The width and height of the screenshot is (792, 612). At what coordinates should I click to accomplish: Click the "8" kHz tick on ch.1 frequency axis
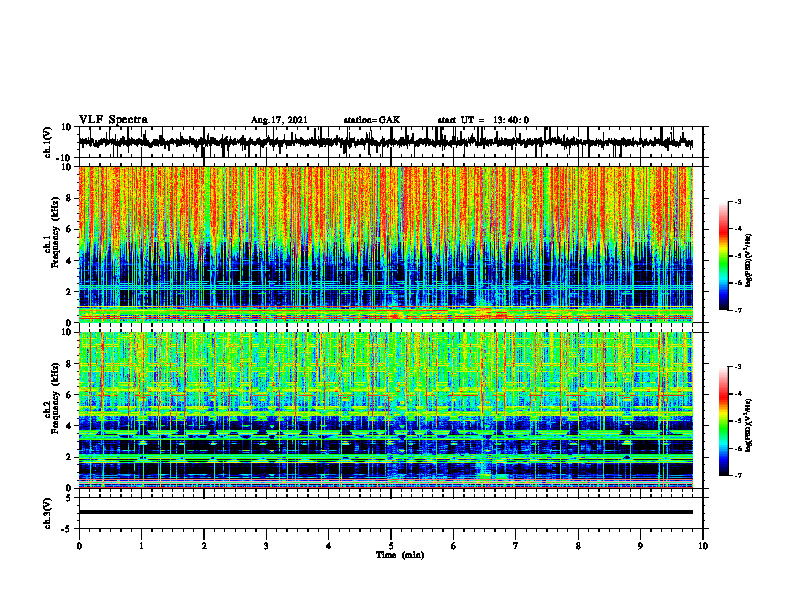coord(69,198)
